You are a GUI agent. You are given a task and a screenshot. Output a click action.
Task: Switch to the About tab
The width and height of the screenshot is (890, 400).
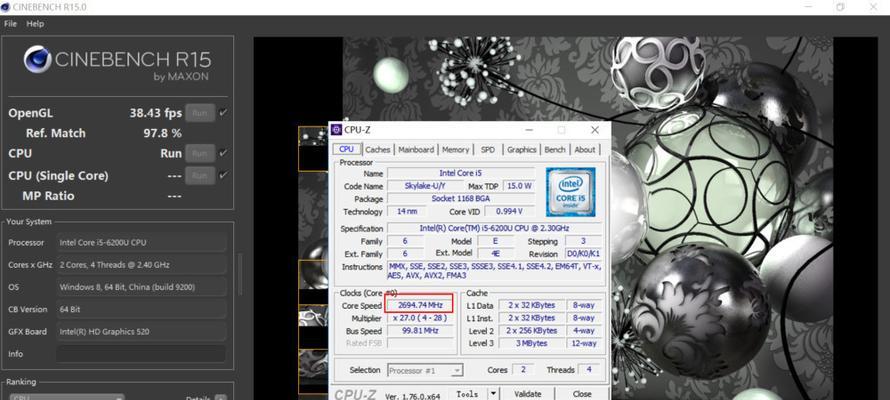585,150
